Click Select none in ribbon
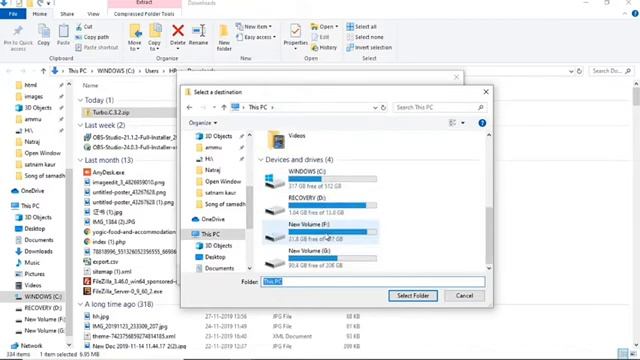Viewport: 640px width, 360px height. click(x=365, y=37)
